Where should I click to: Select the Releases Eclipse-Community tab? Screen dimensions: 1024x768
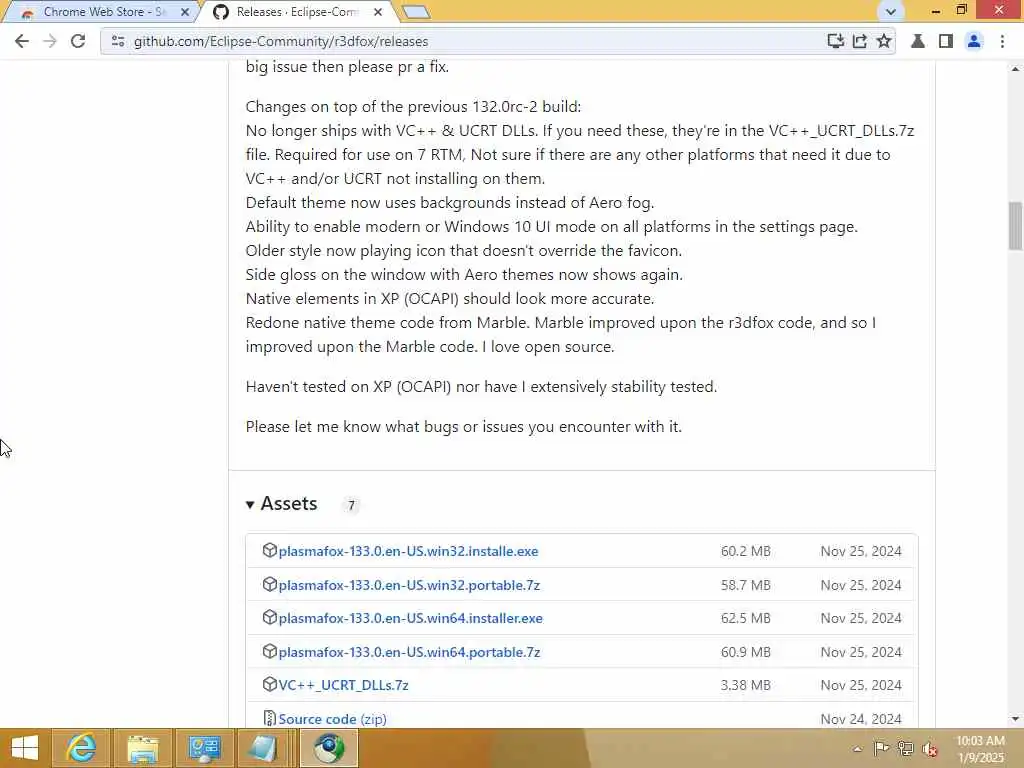(294, 12)
